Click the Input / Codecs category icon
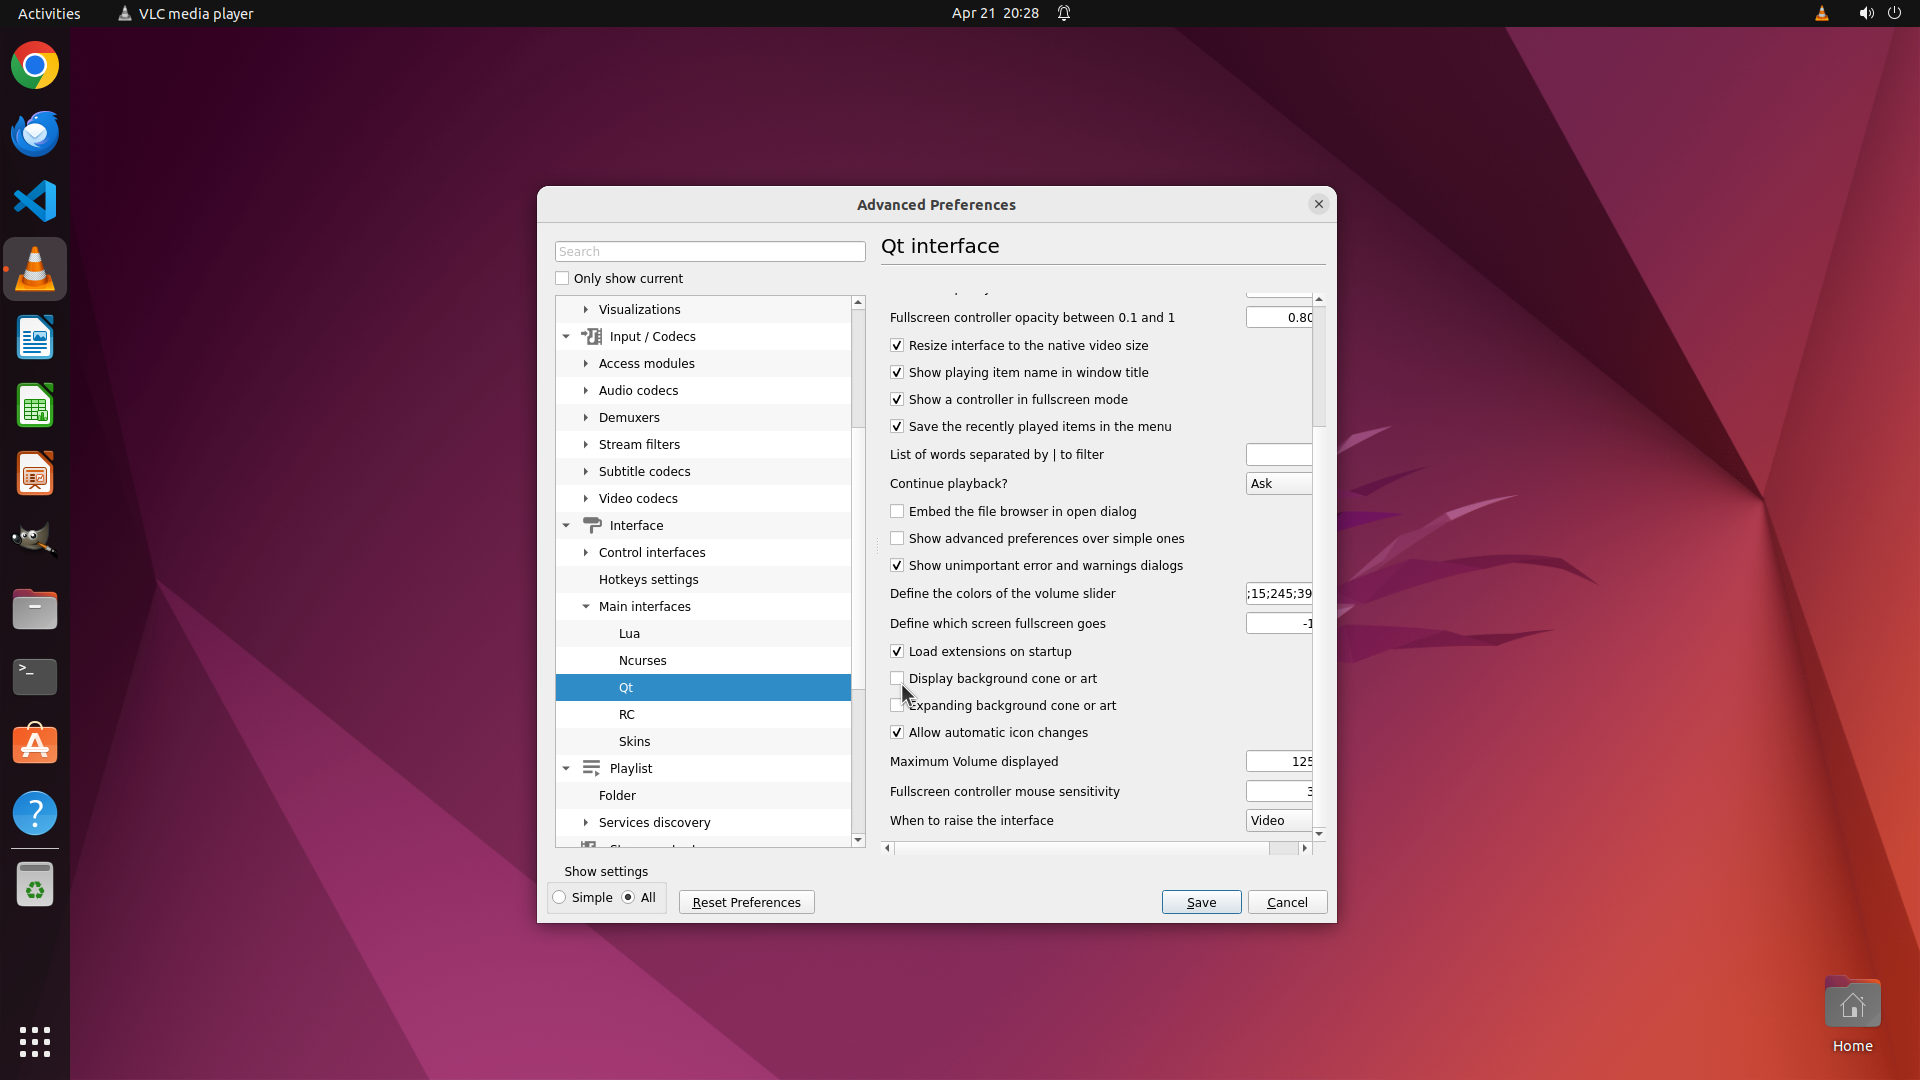Viewport: 1920px width, 1080px height. coord(592,336)
